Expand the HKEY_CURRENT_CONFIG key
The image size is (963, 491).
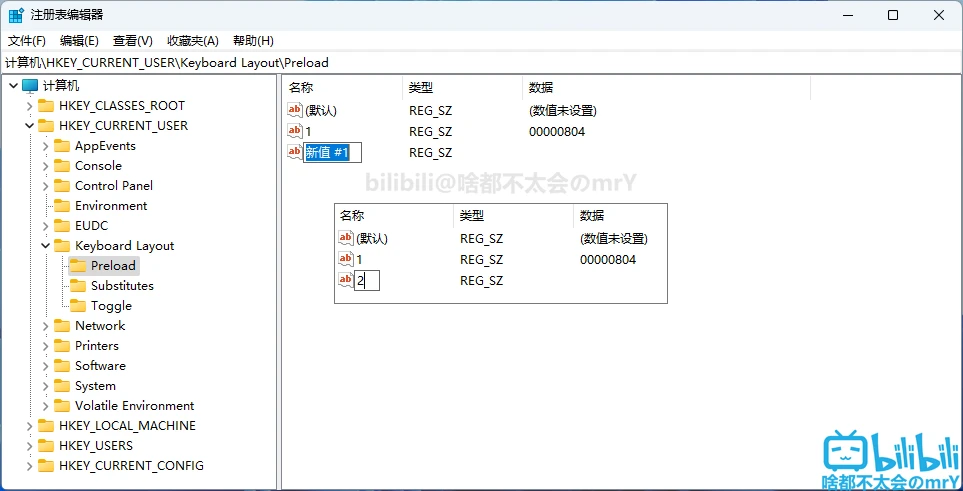pos(29,466)
